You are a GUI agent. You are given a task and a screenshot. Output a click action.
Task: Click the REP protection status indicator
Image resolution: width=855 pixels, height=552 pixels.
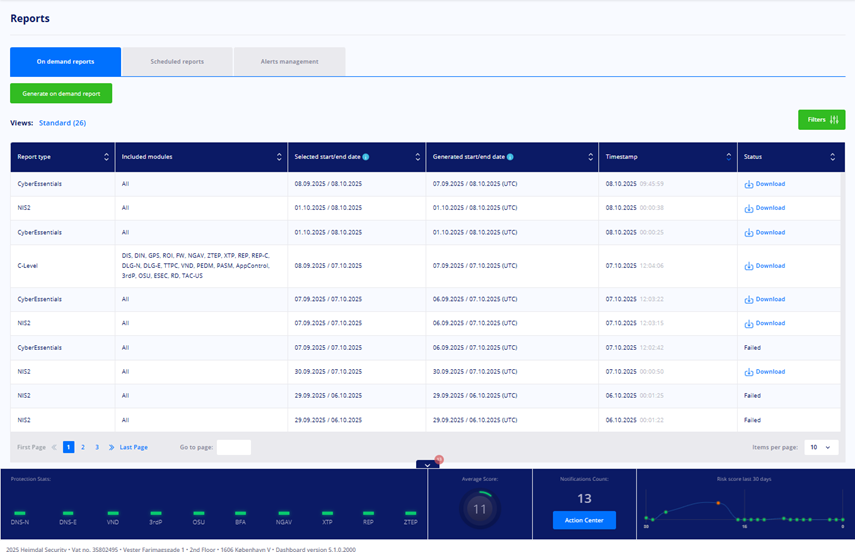pyautogui.click(x=369, y=513)
